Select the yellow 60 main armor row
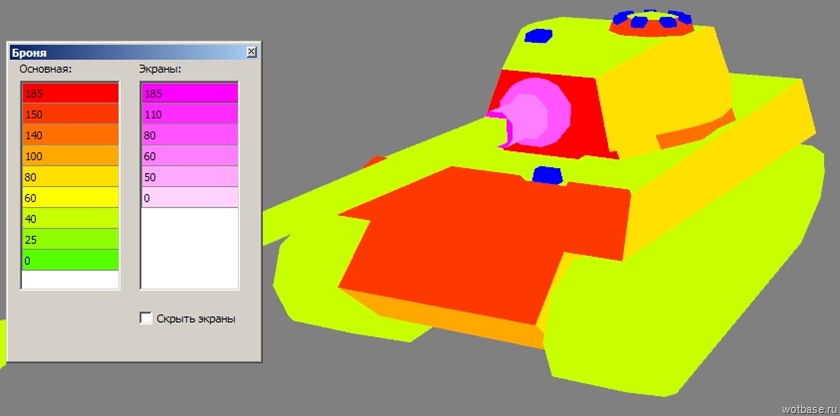This screenshot has height=416, width=840. pos(70,198)
